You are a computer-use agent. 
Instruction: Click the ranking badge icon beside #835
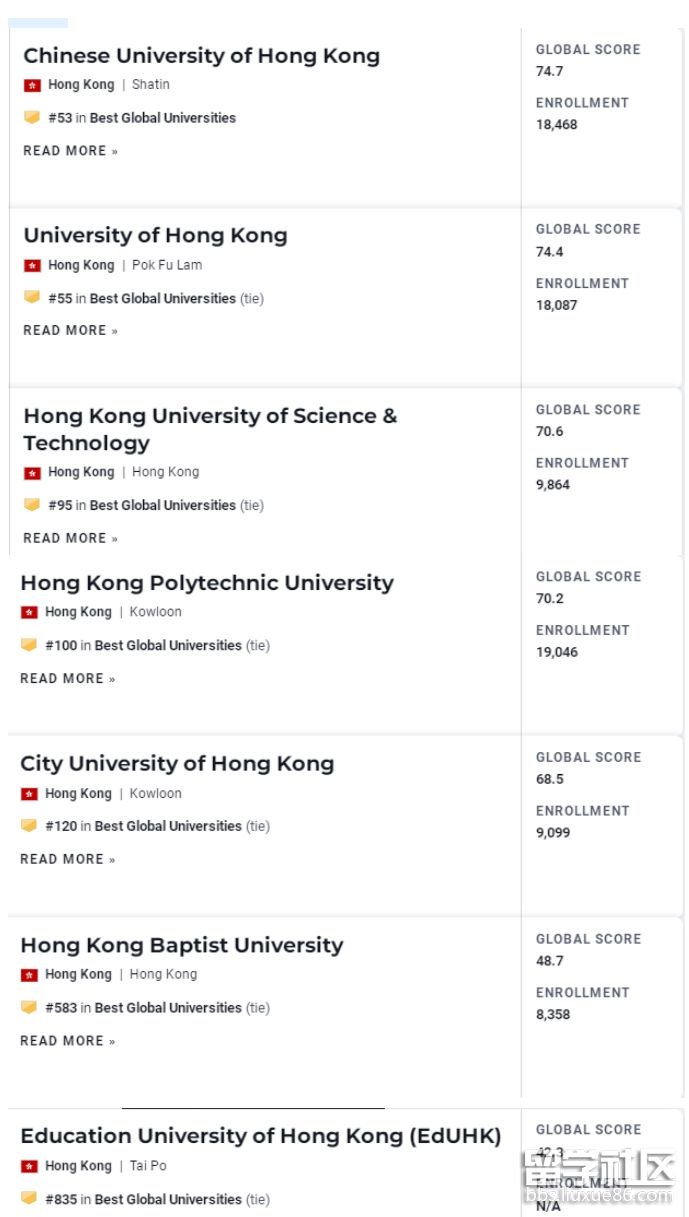click(x=29, y=1198)
